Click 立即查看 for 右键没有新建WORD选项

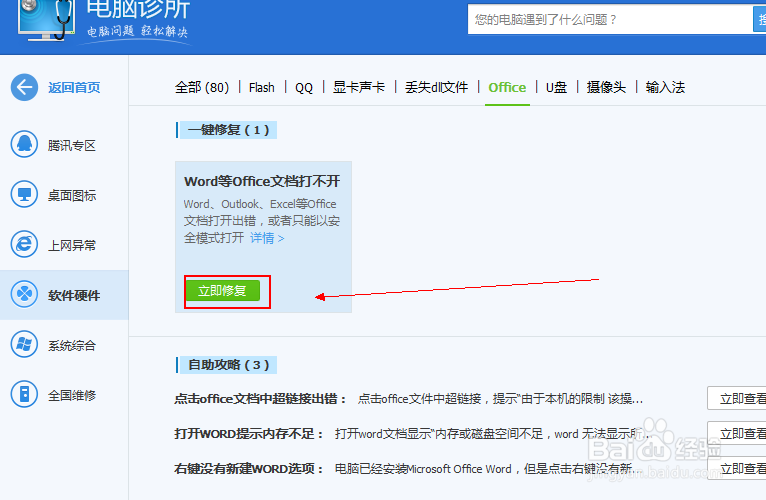[737, 469]
